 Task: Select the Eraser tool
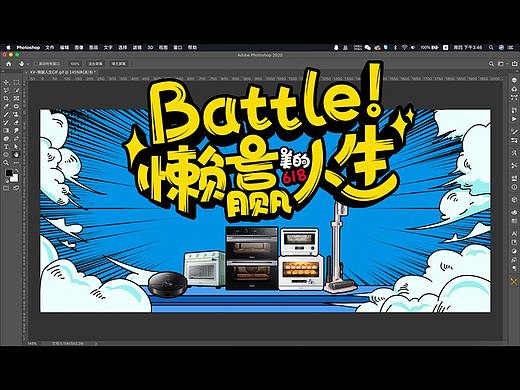click(16, 122)
